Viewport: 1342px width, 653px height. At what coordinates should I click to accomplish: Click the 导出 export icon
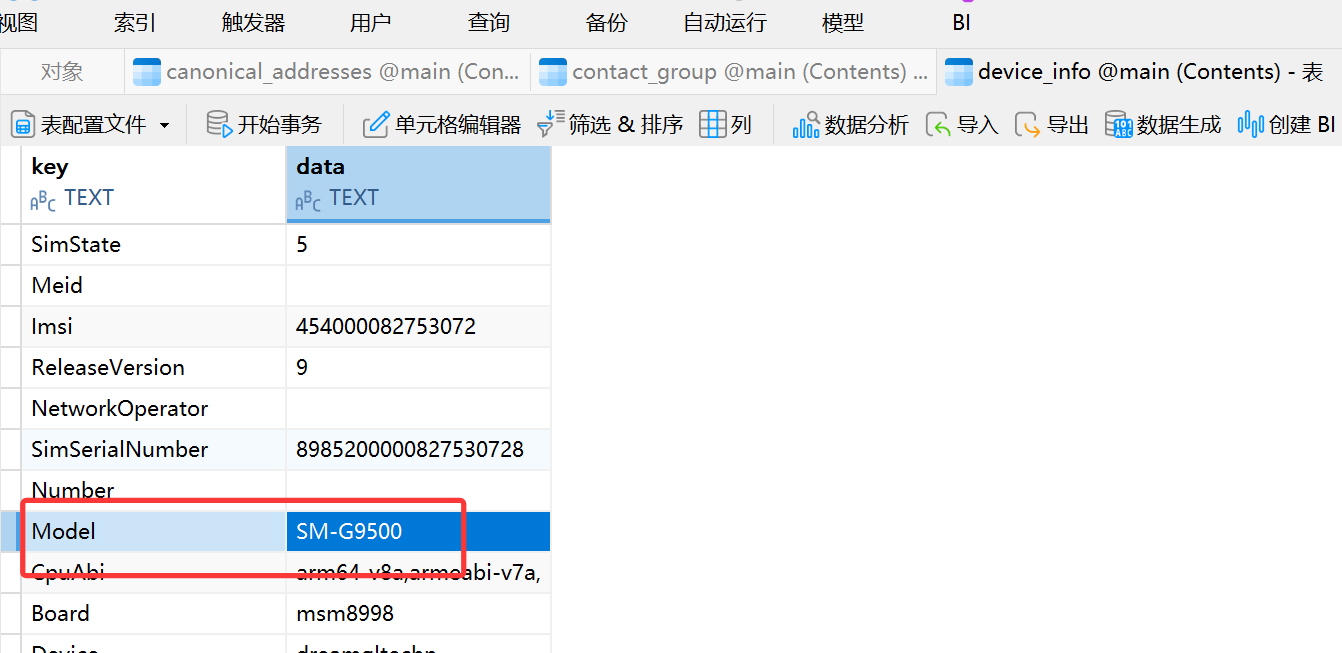[x=1027, y=124]
